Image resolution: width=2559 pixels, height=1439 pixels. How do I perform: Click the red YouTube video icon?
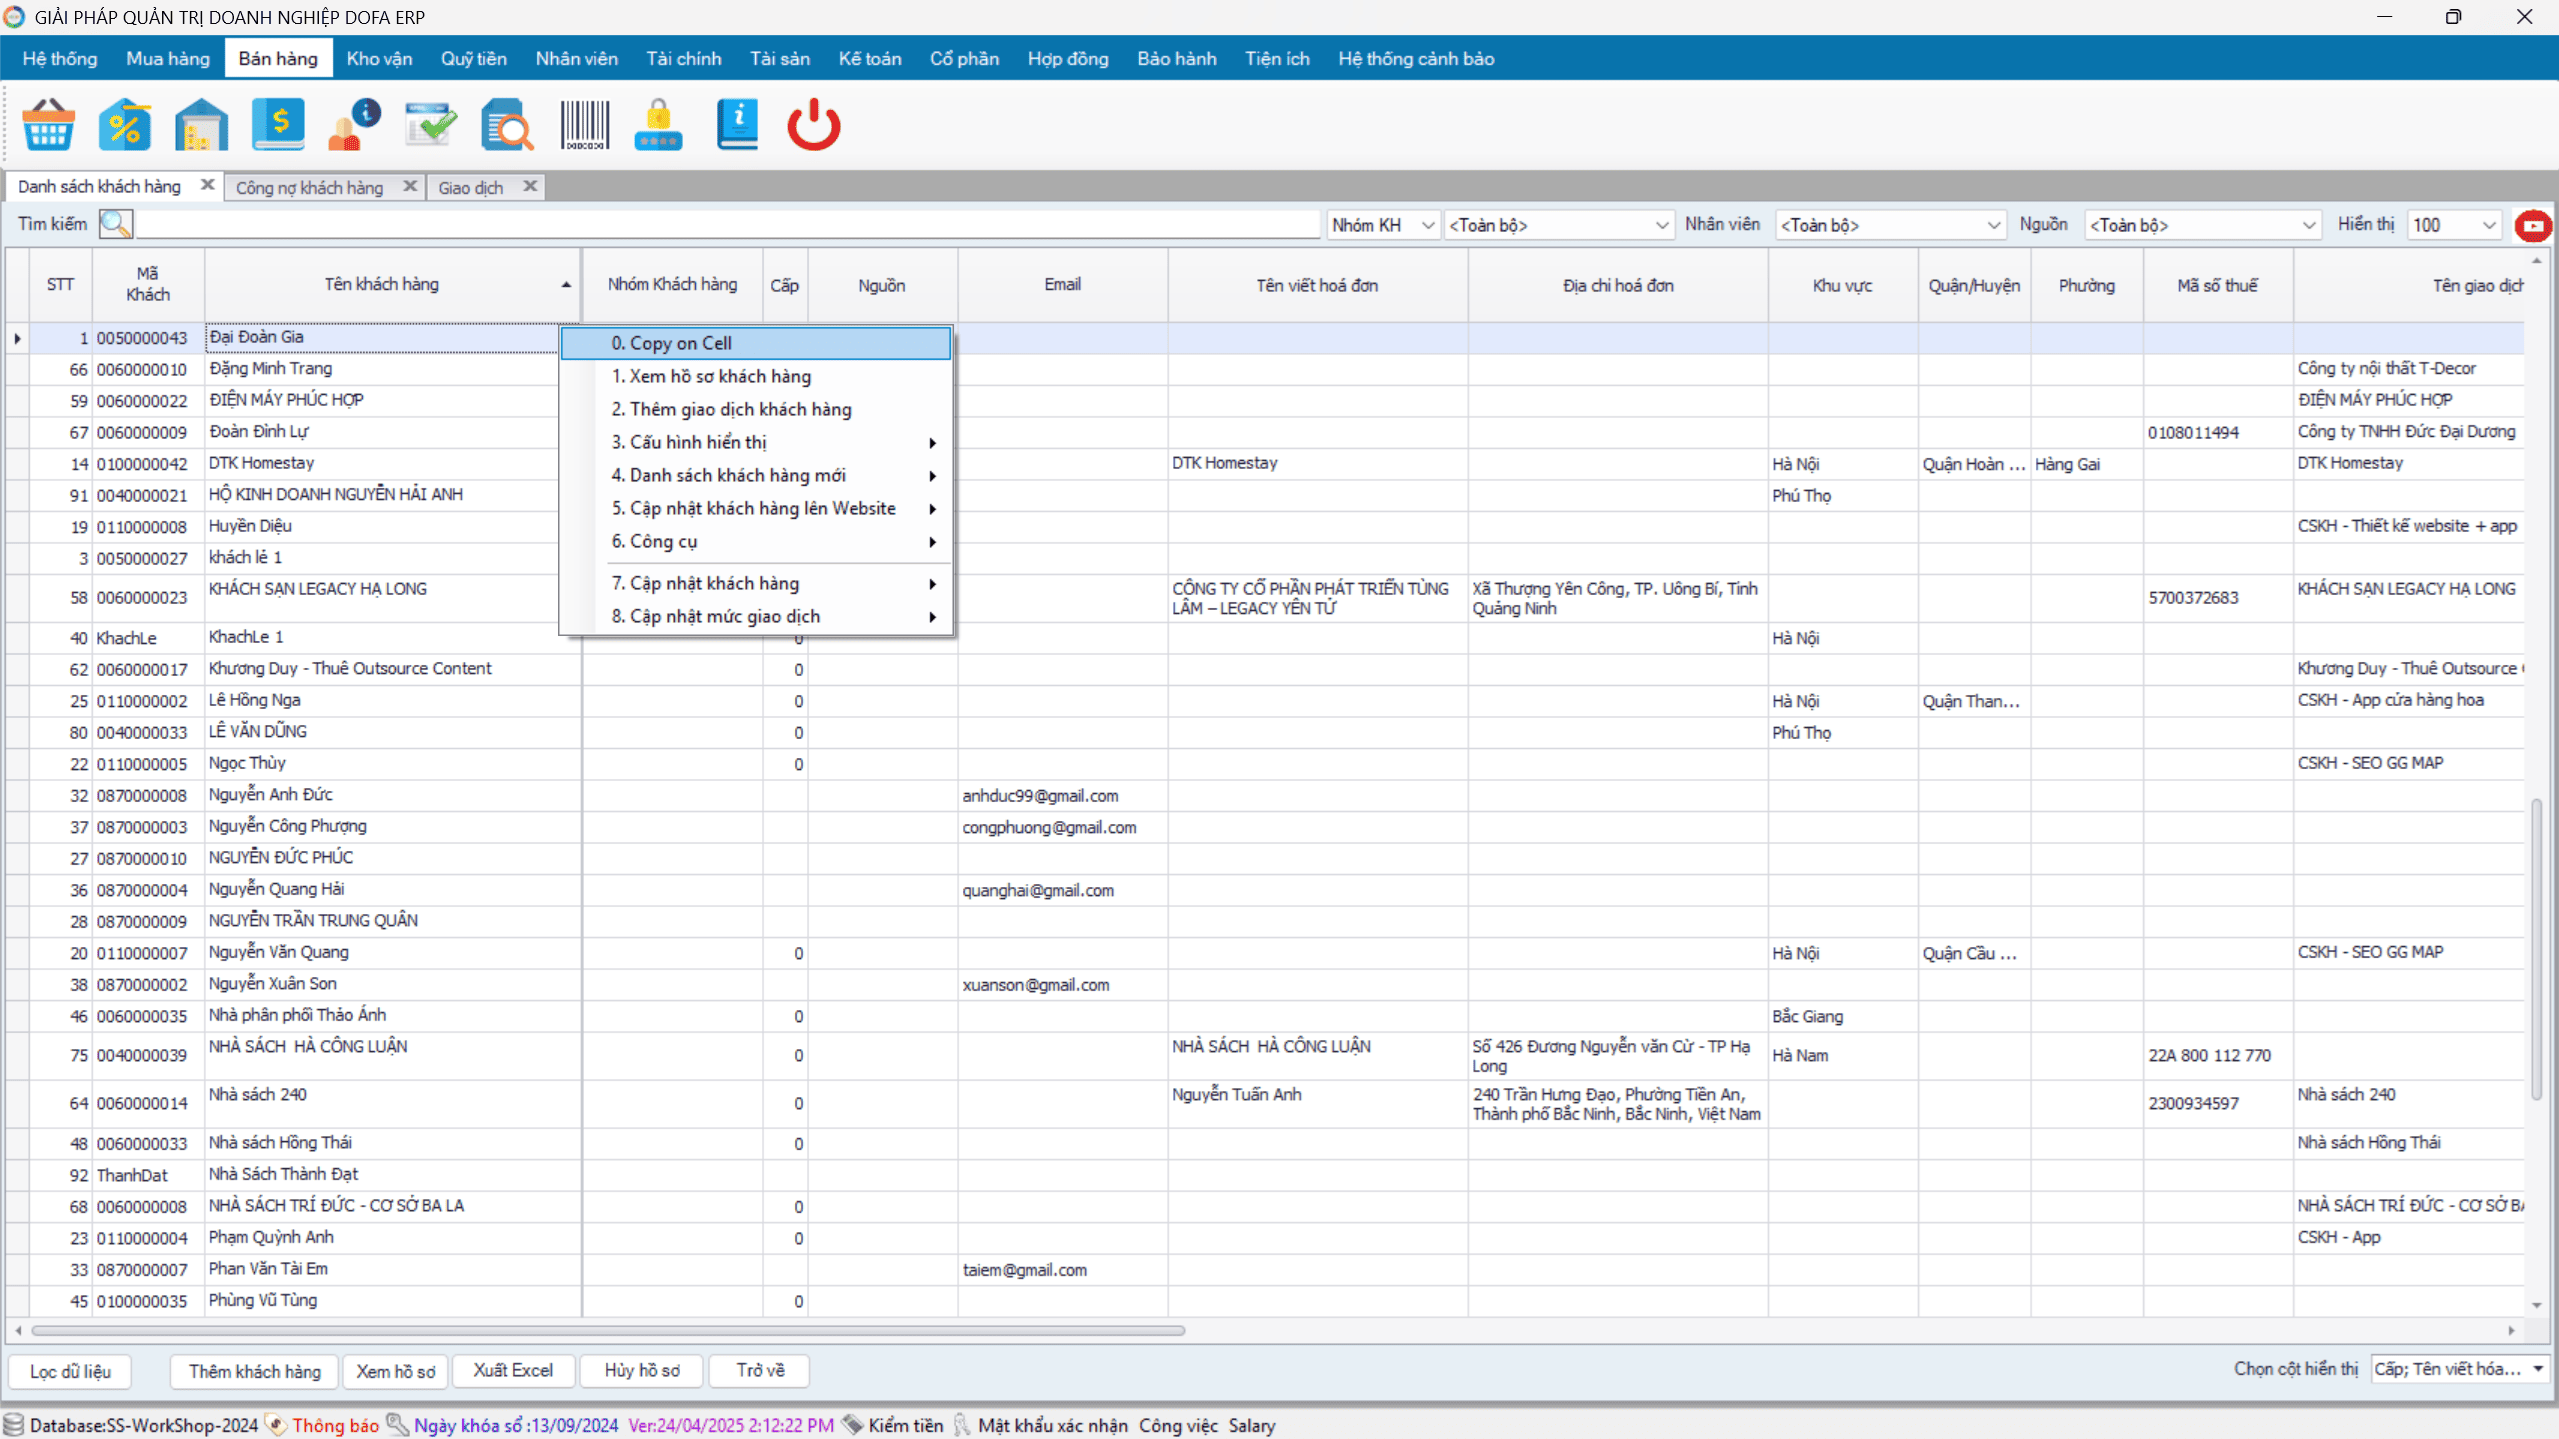[2533, 226]
